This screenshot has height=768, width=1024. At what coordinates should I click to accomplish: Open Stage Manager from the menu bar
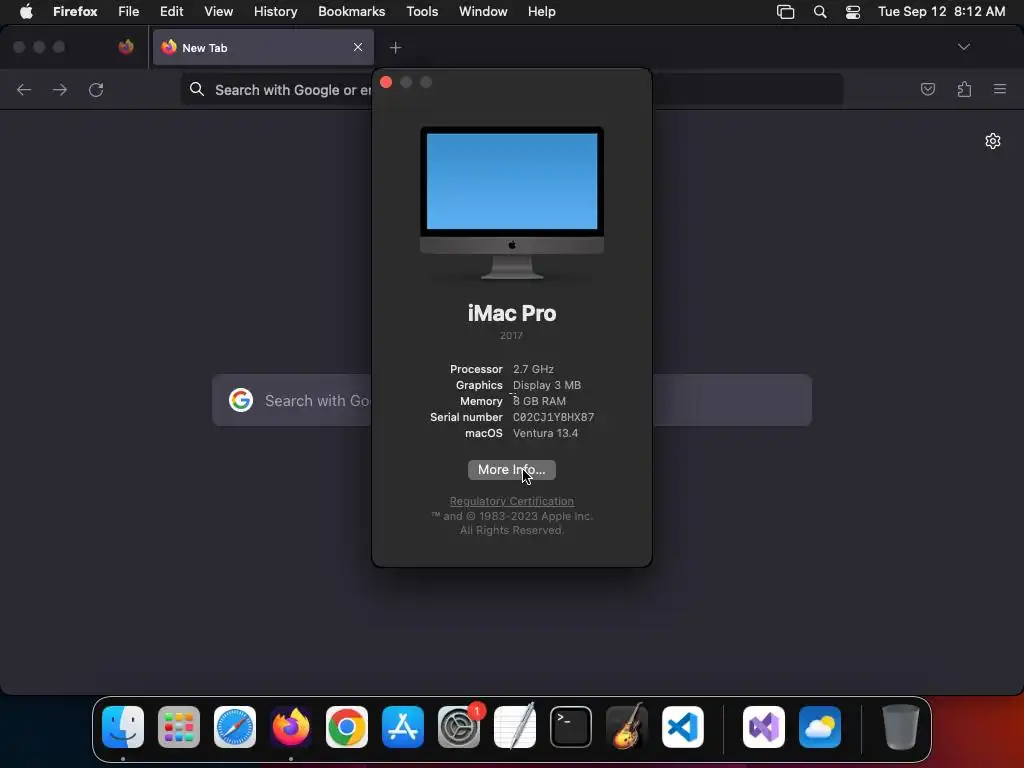785,12
